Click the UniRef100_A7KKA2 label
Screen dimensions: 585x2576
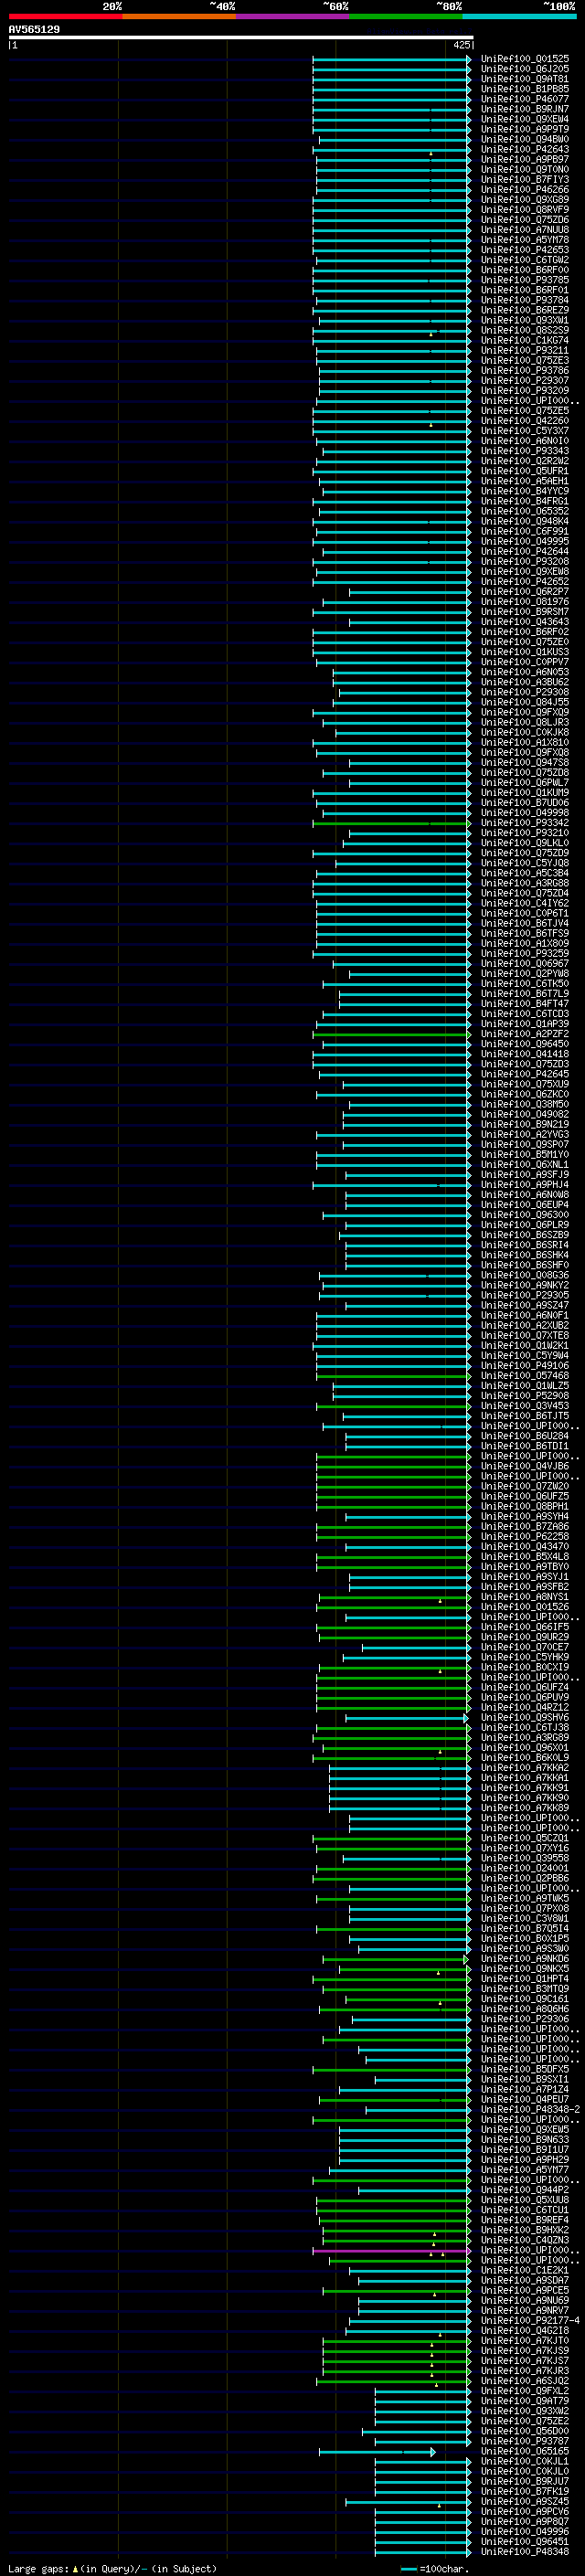(x=525, y=1768)
